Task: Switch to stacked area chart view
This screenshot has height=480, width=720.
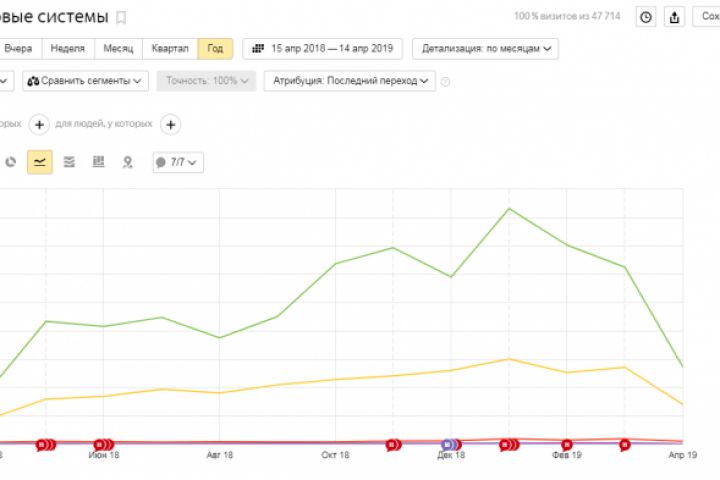Action: (69, 161)
